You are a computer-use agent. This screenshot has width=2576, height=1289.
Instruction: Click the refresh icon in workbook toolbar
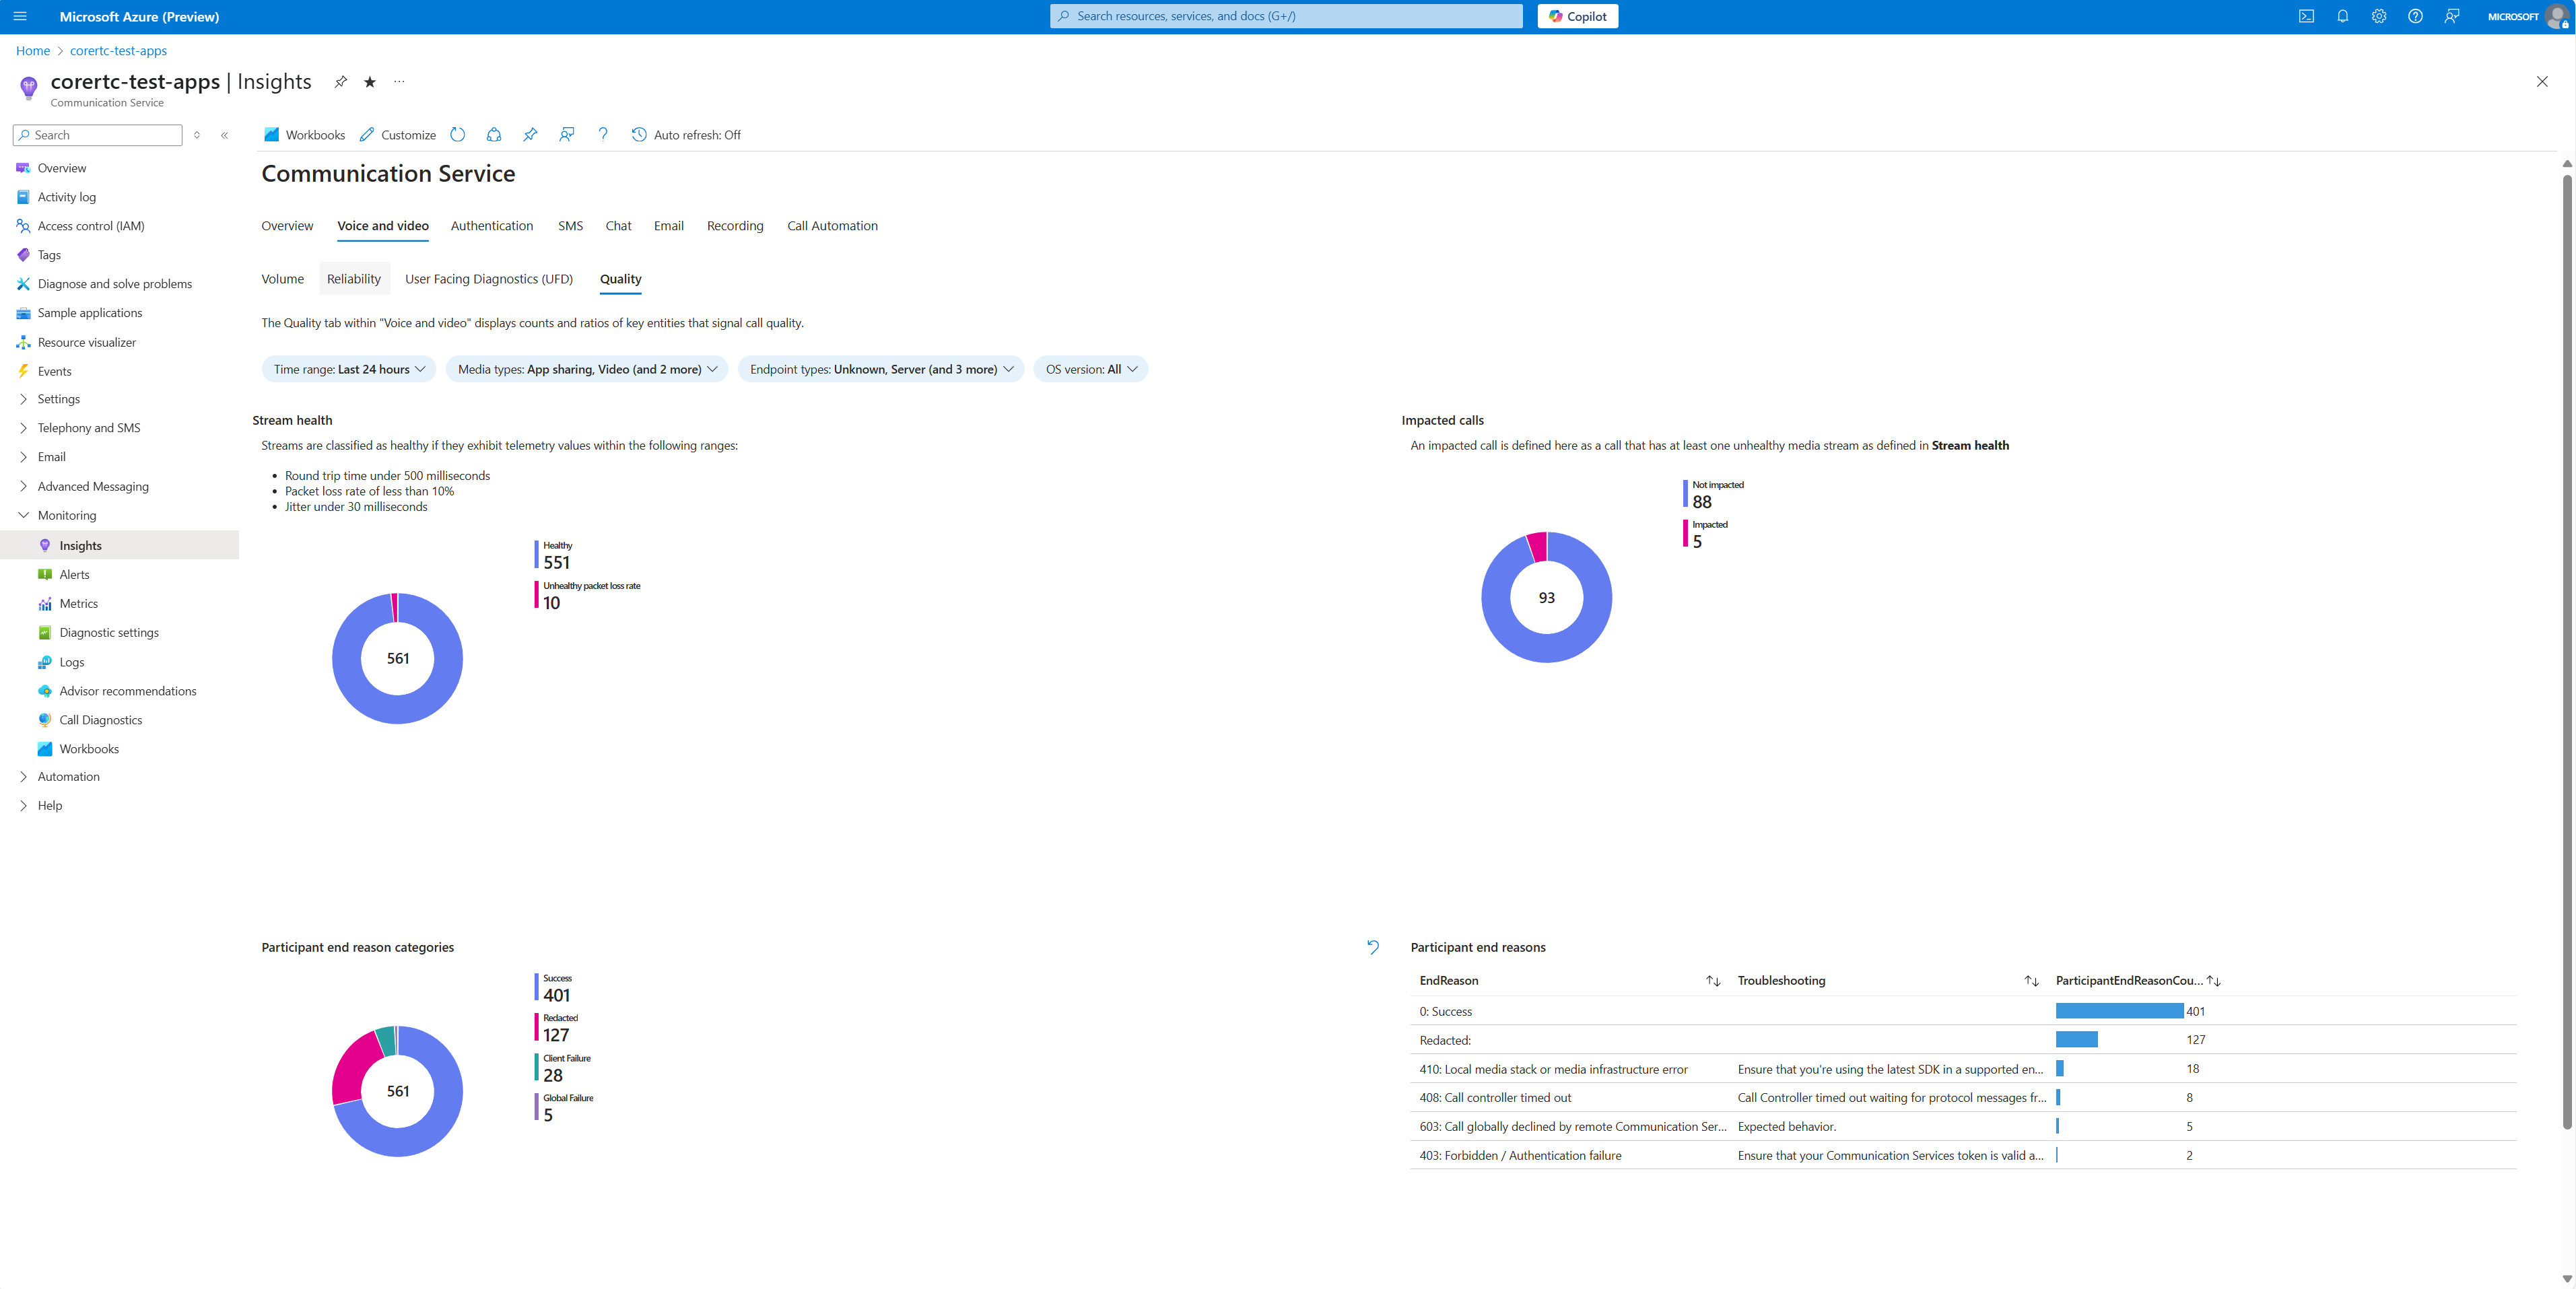point(458,135)
